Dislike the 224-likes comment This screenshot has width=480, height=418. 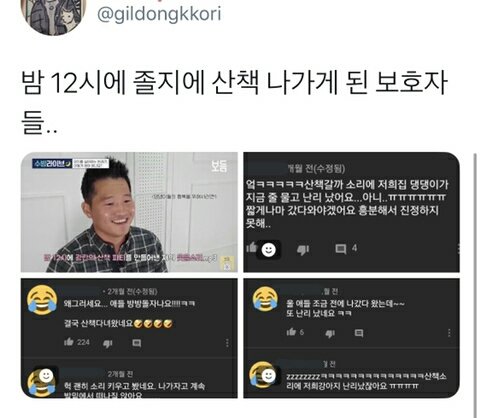click(x=107, y=343)
